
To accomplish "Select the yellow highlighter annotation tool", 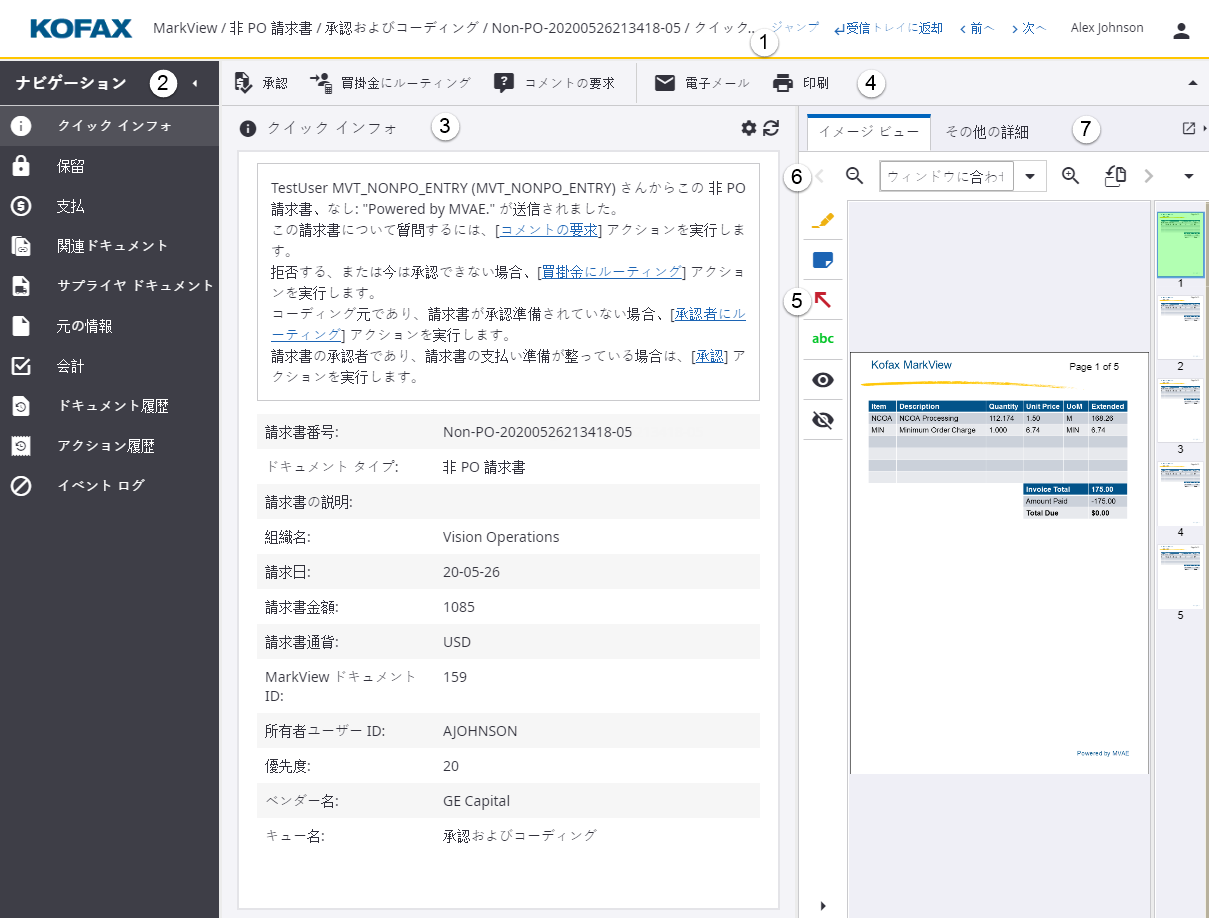I will point(822,220).
